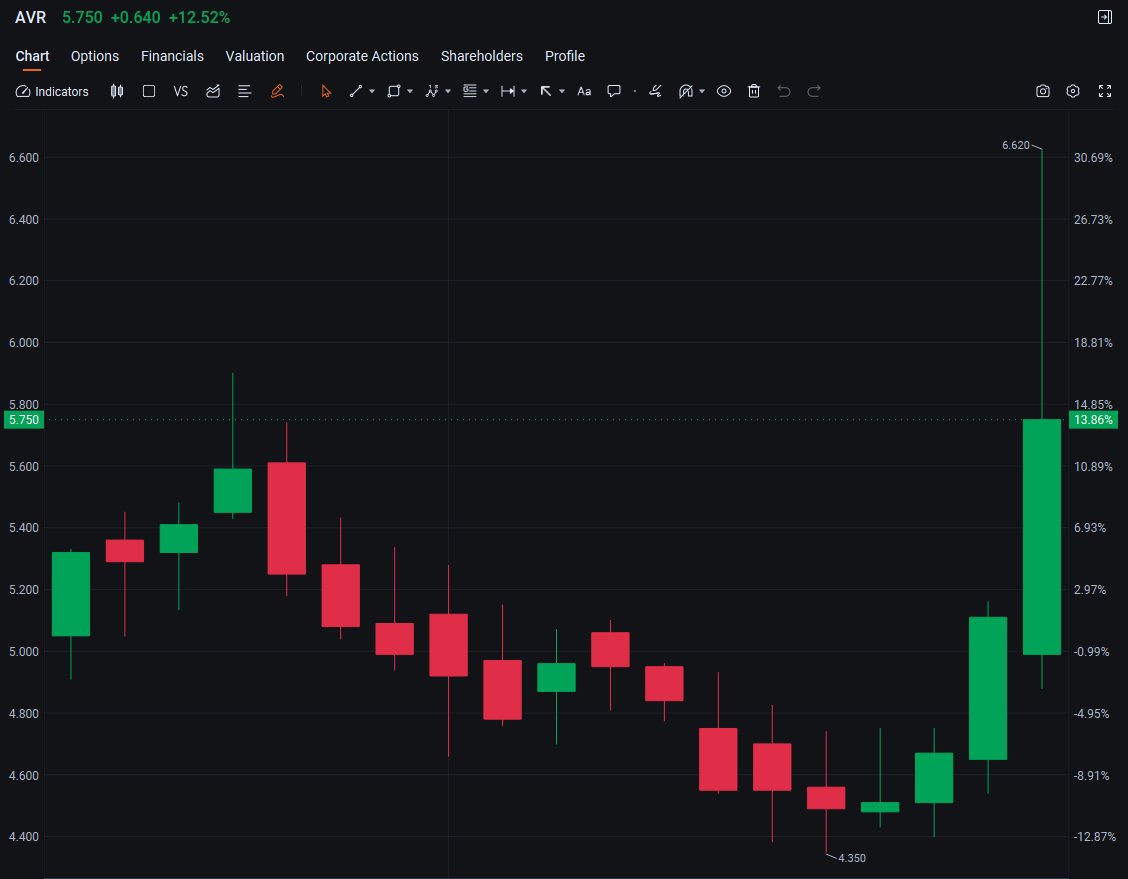Select the cursor pointer tool

tap(326, 91)
